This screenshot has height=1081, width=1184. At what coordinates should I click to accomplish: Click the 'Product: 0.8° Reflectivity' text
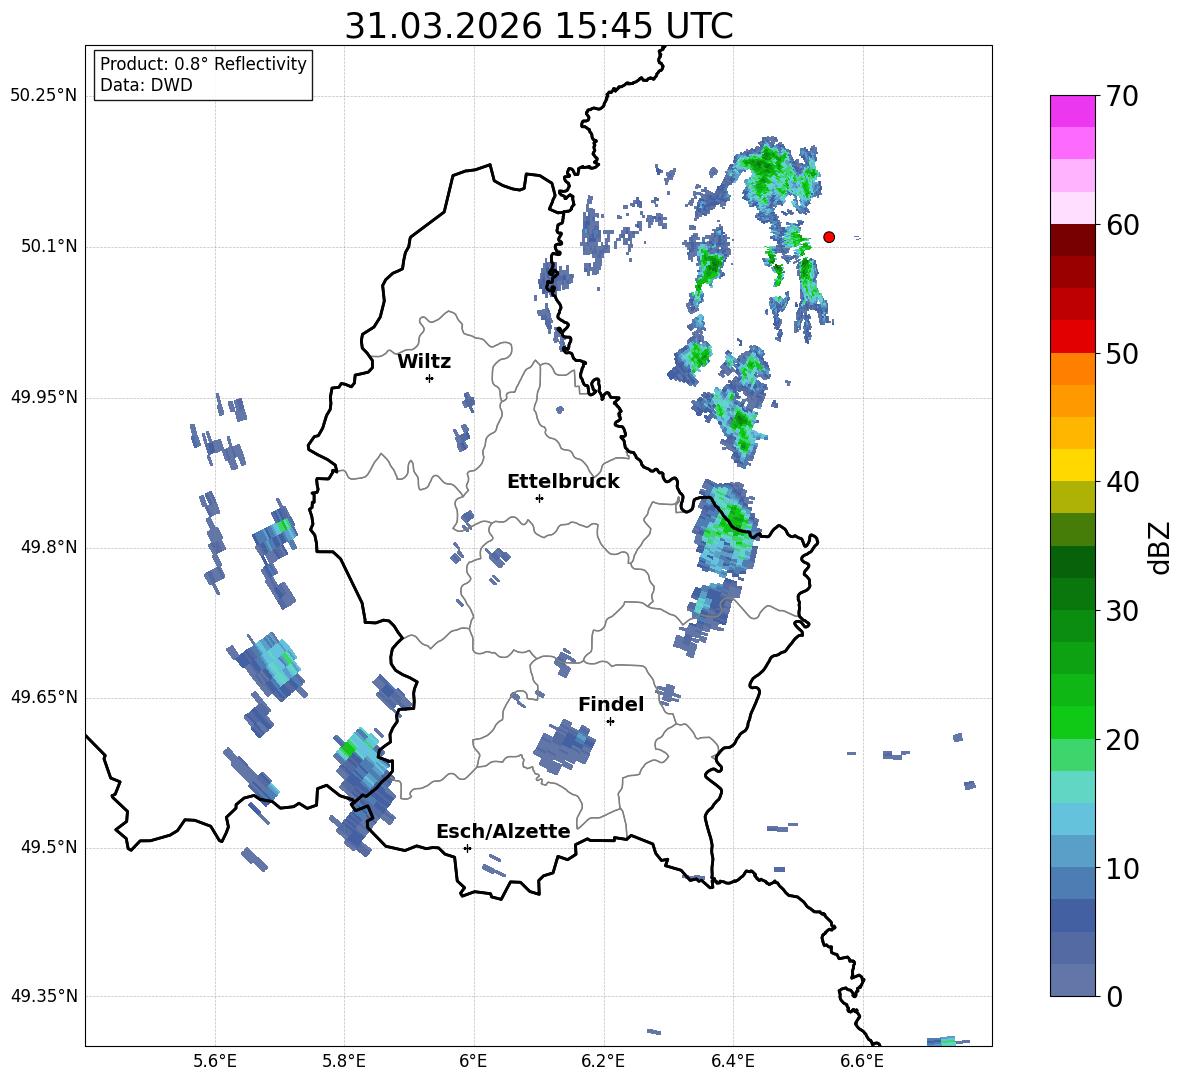click(203, 64)
